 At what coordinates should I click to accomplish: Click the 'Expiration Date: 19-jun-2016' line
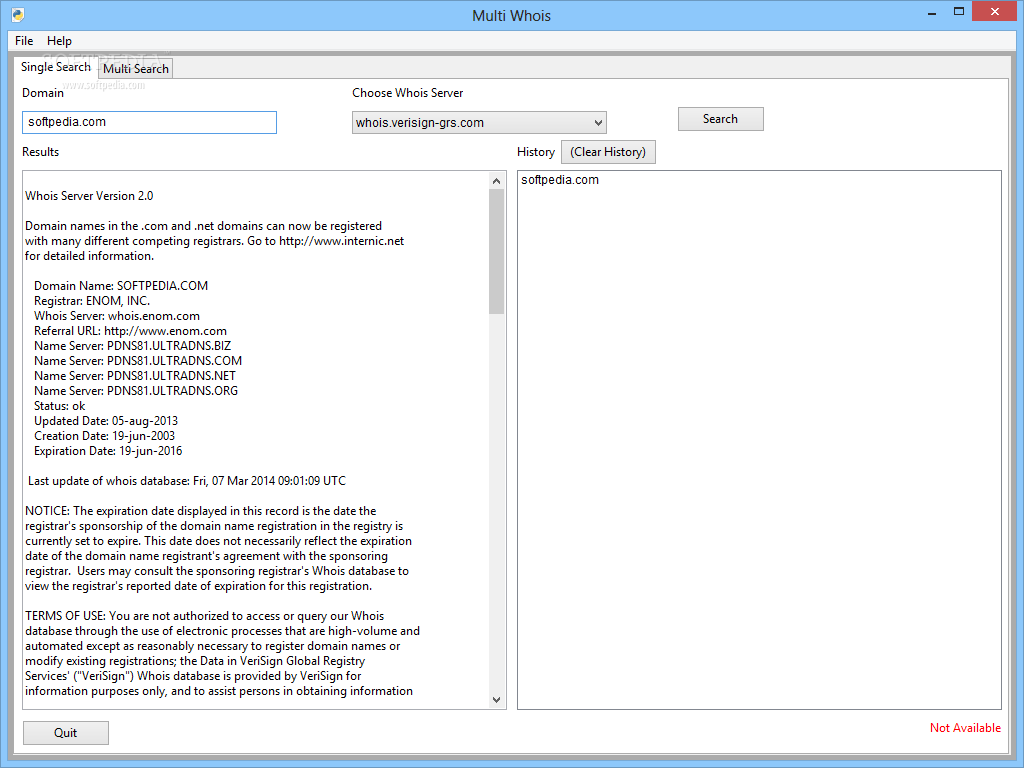pos(108,451)
